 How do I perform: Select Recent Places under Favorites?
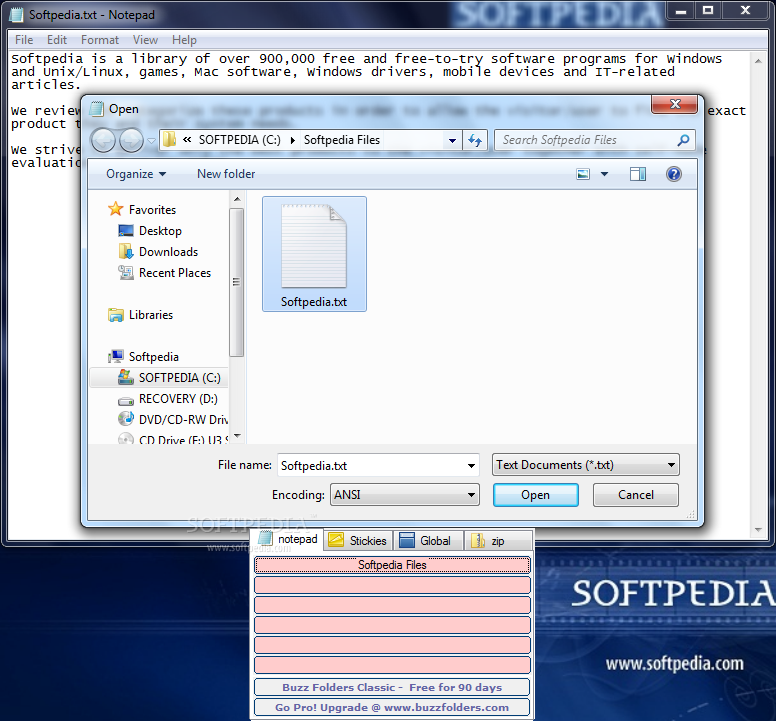175,273
